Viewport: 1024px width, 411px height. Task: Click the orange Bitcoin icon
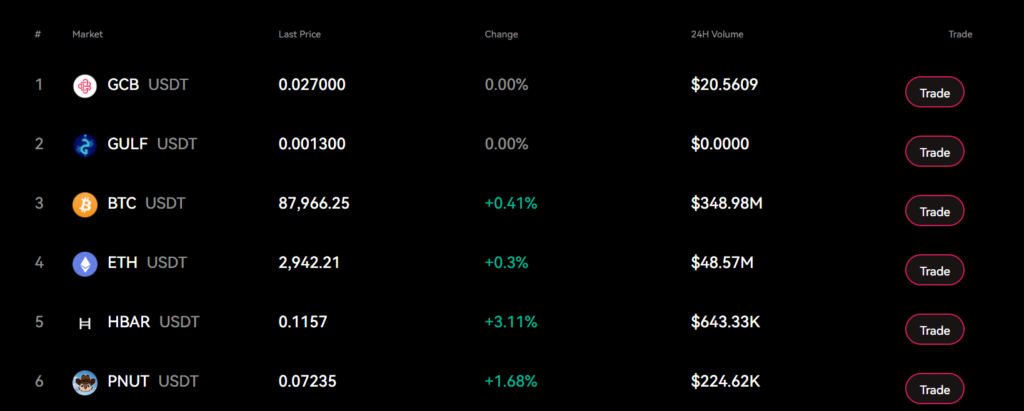[85, 204]
